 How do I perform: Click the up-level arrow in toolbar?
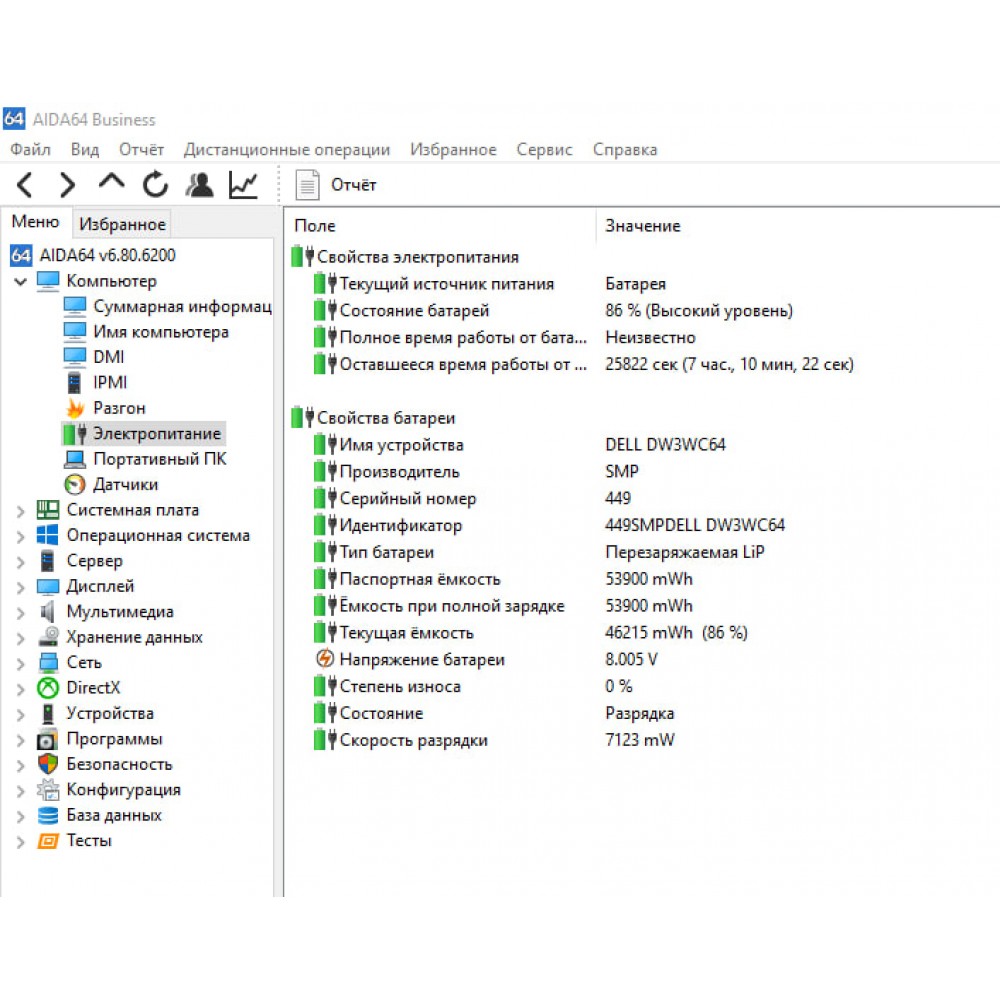[x=112, y=182]
